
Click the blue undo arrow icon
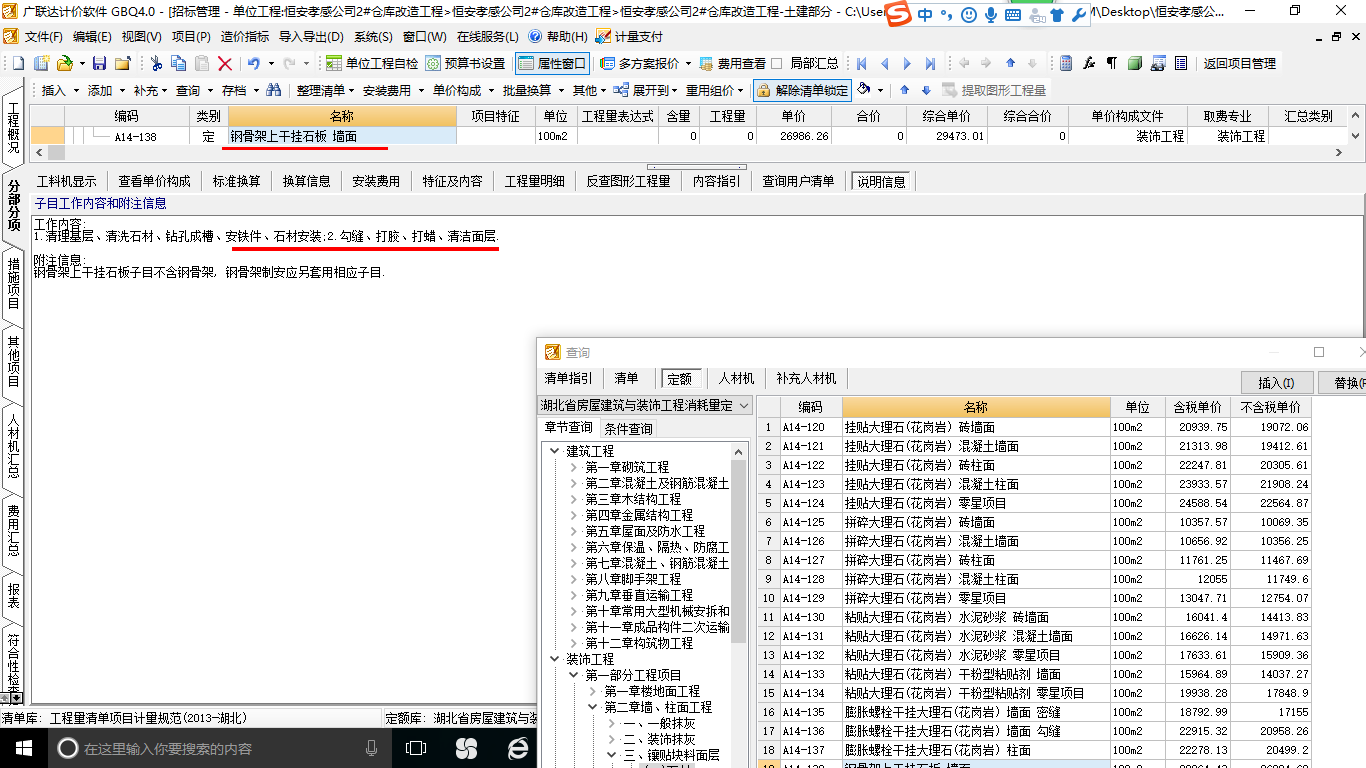[x=254, y=63]
